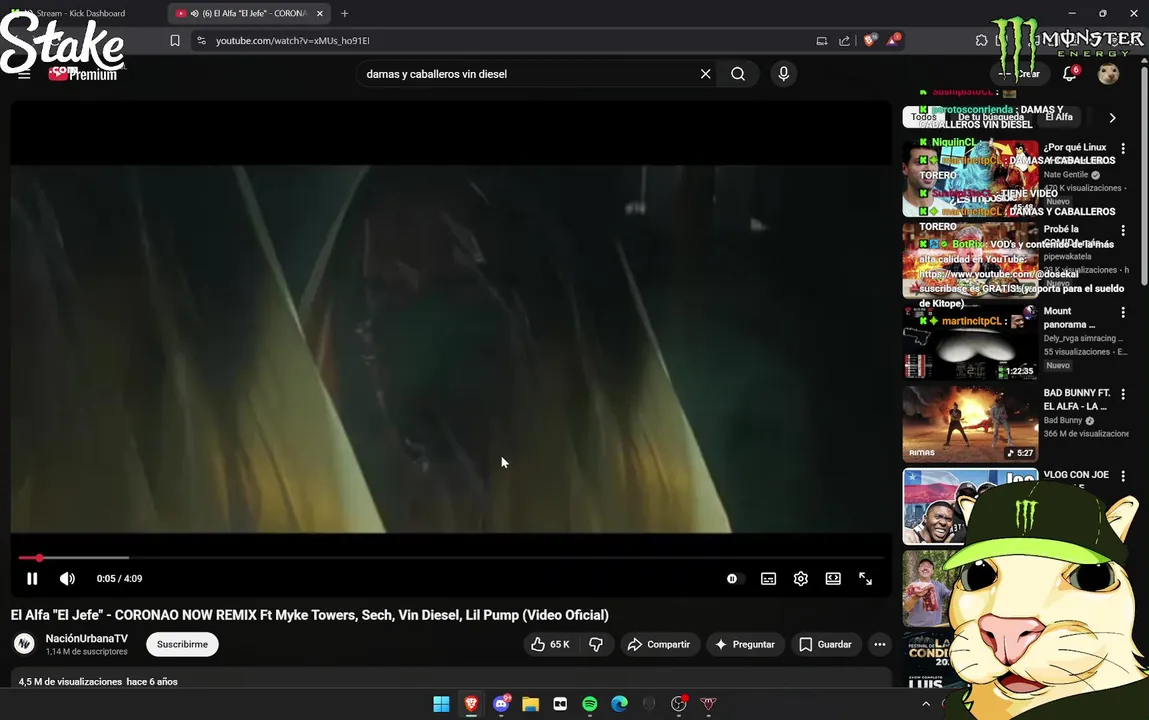Open 'BAD BUNNY FT. EL ALFA - LA' title
The height and width of the screenshot is (720, 1149).
point(1076,399)
